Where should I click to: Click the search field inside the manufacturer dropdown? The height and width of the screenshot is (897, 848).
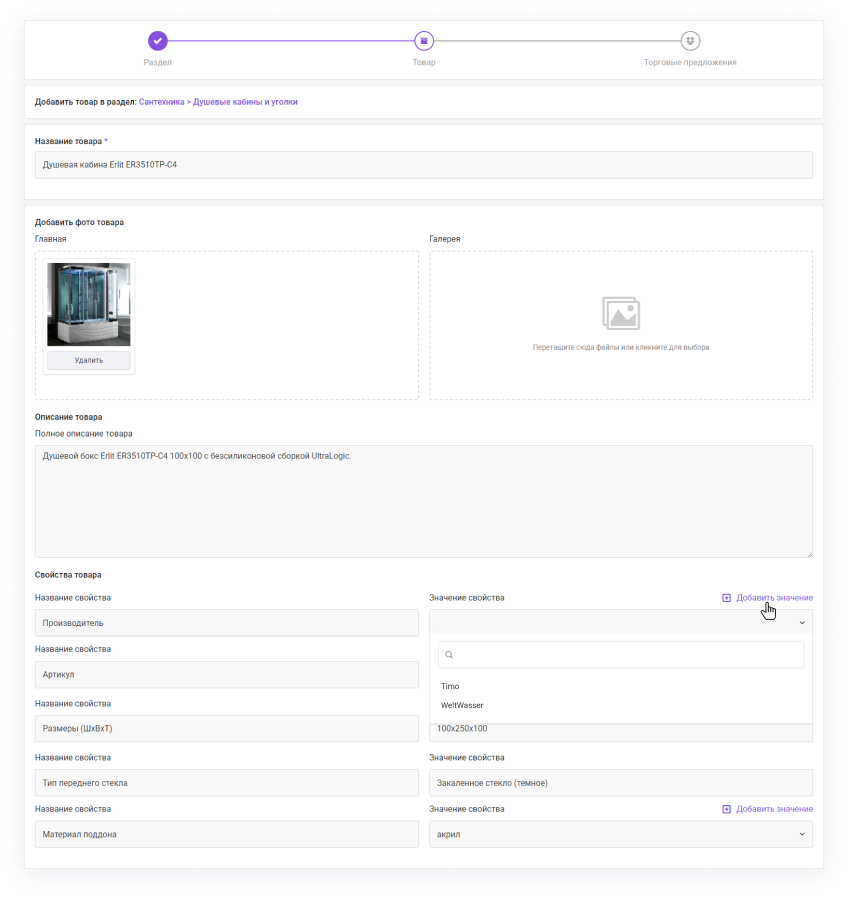(621, 654)
